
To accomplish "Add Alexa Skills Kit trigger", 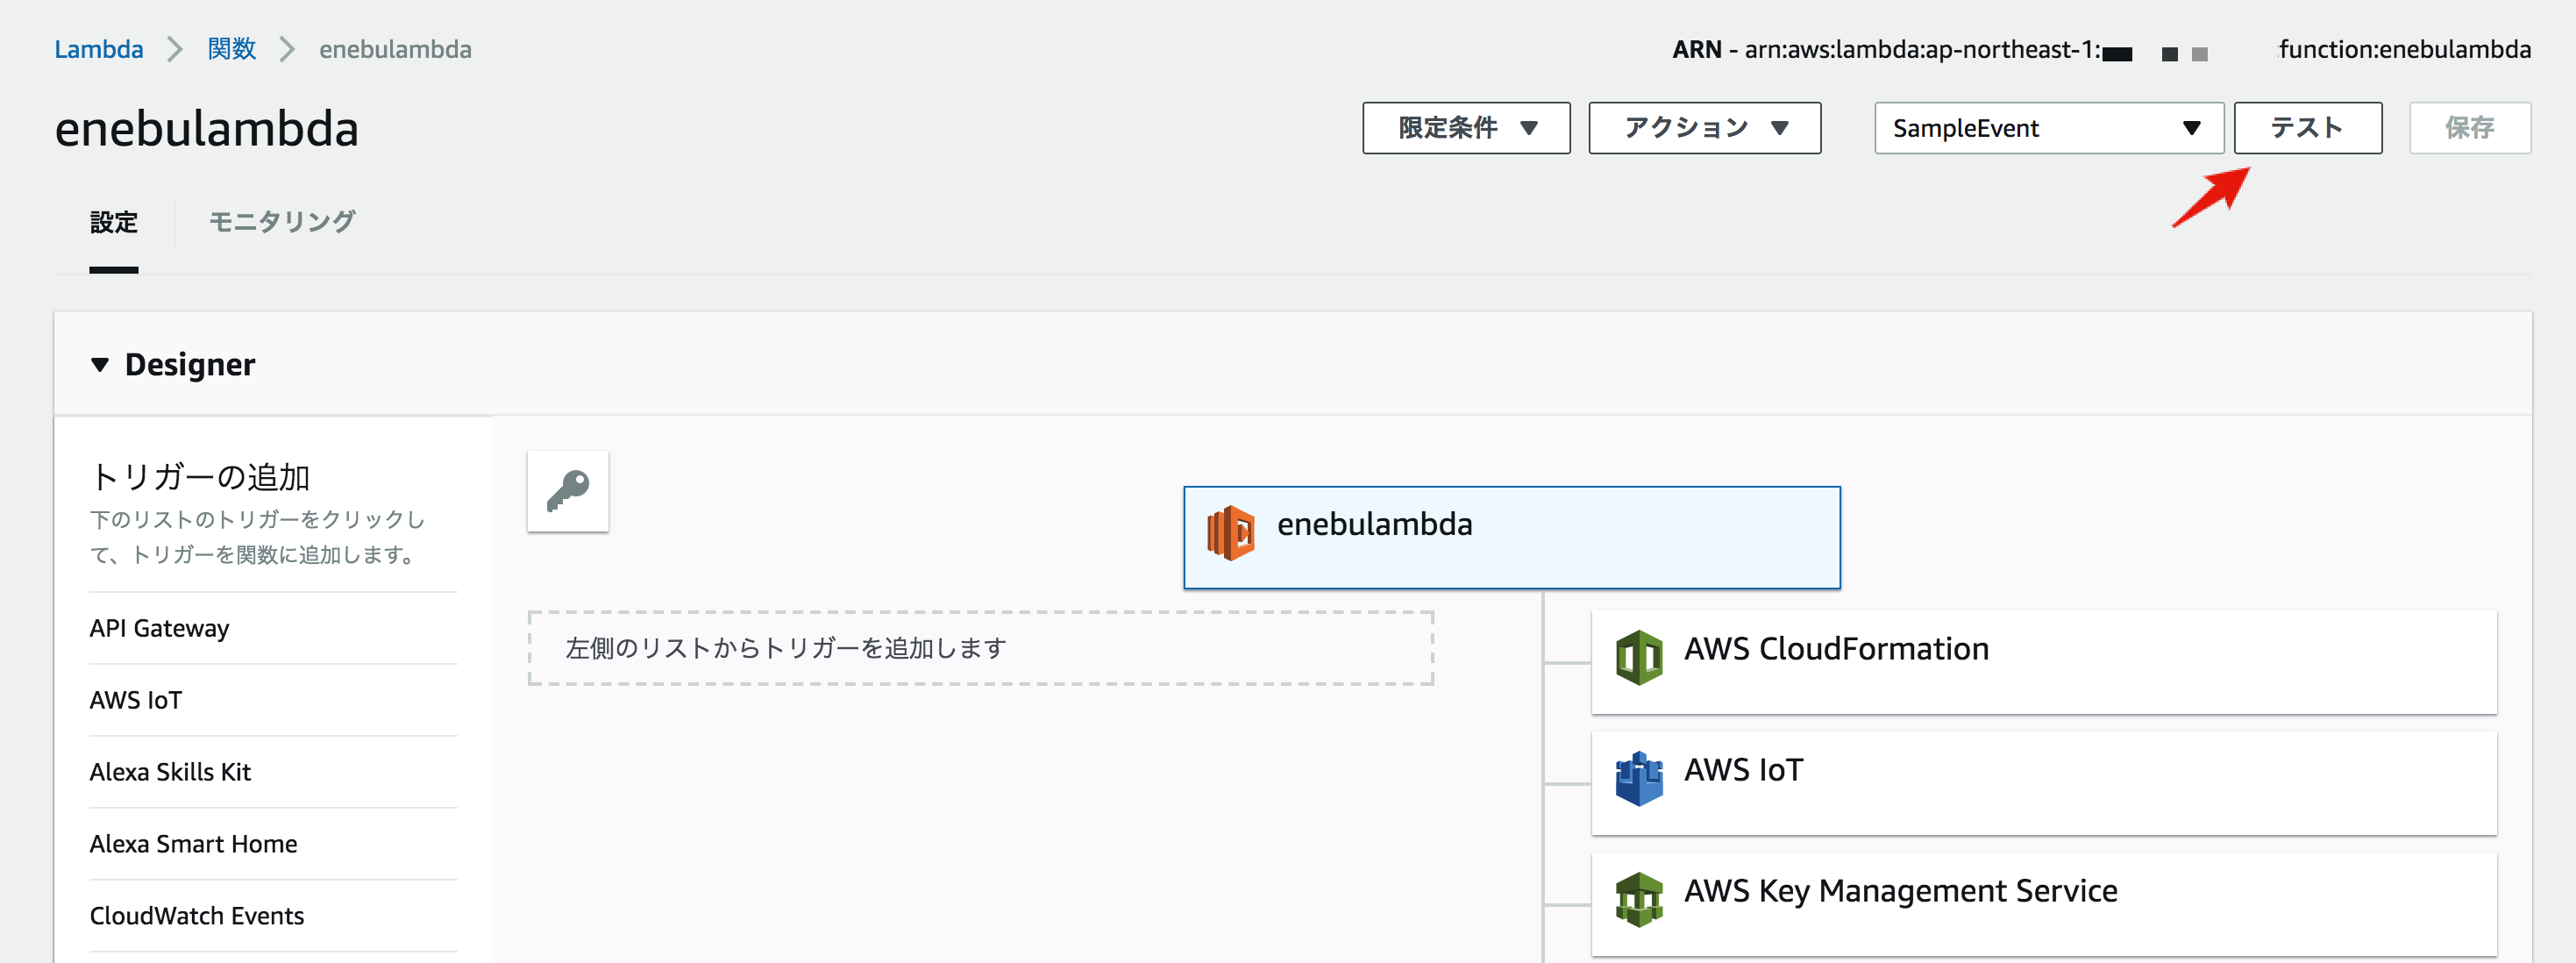I will [170, 772].
